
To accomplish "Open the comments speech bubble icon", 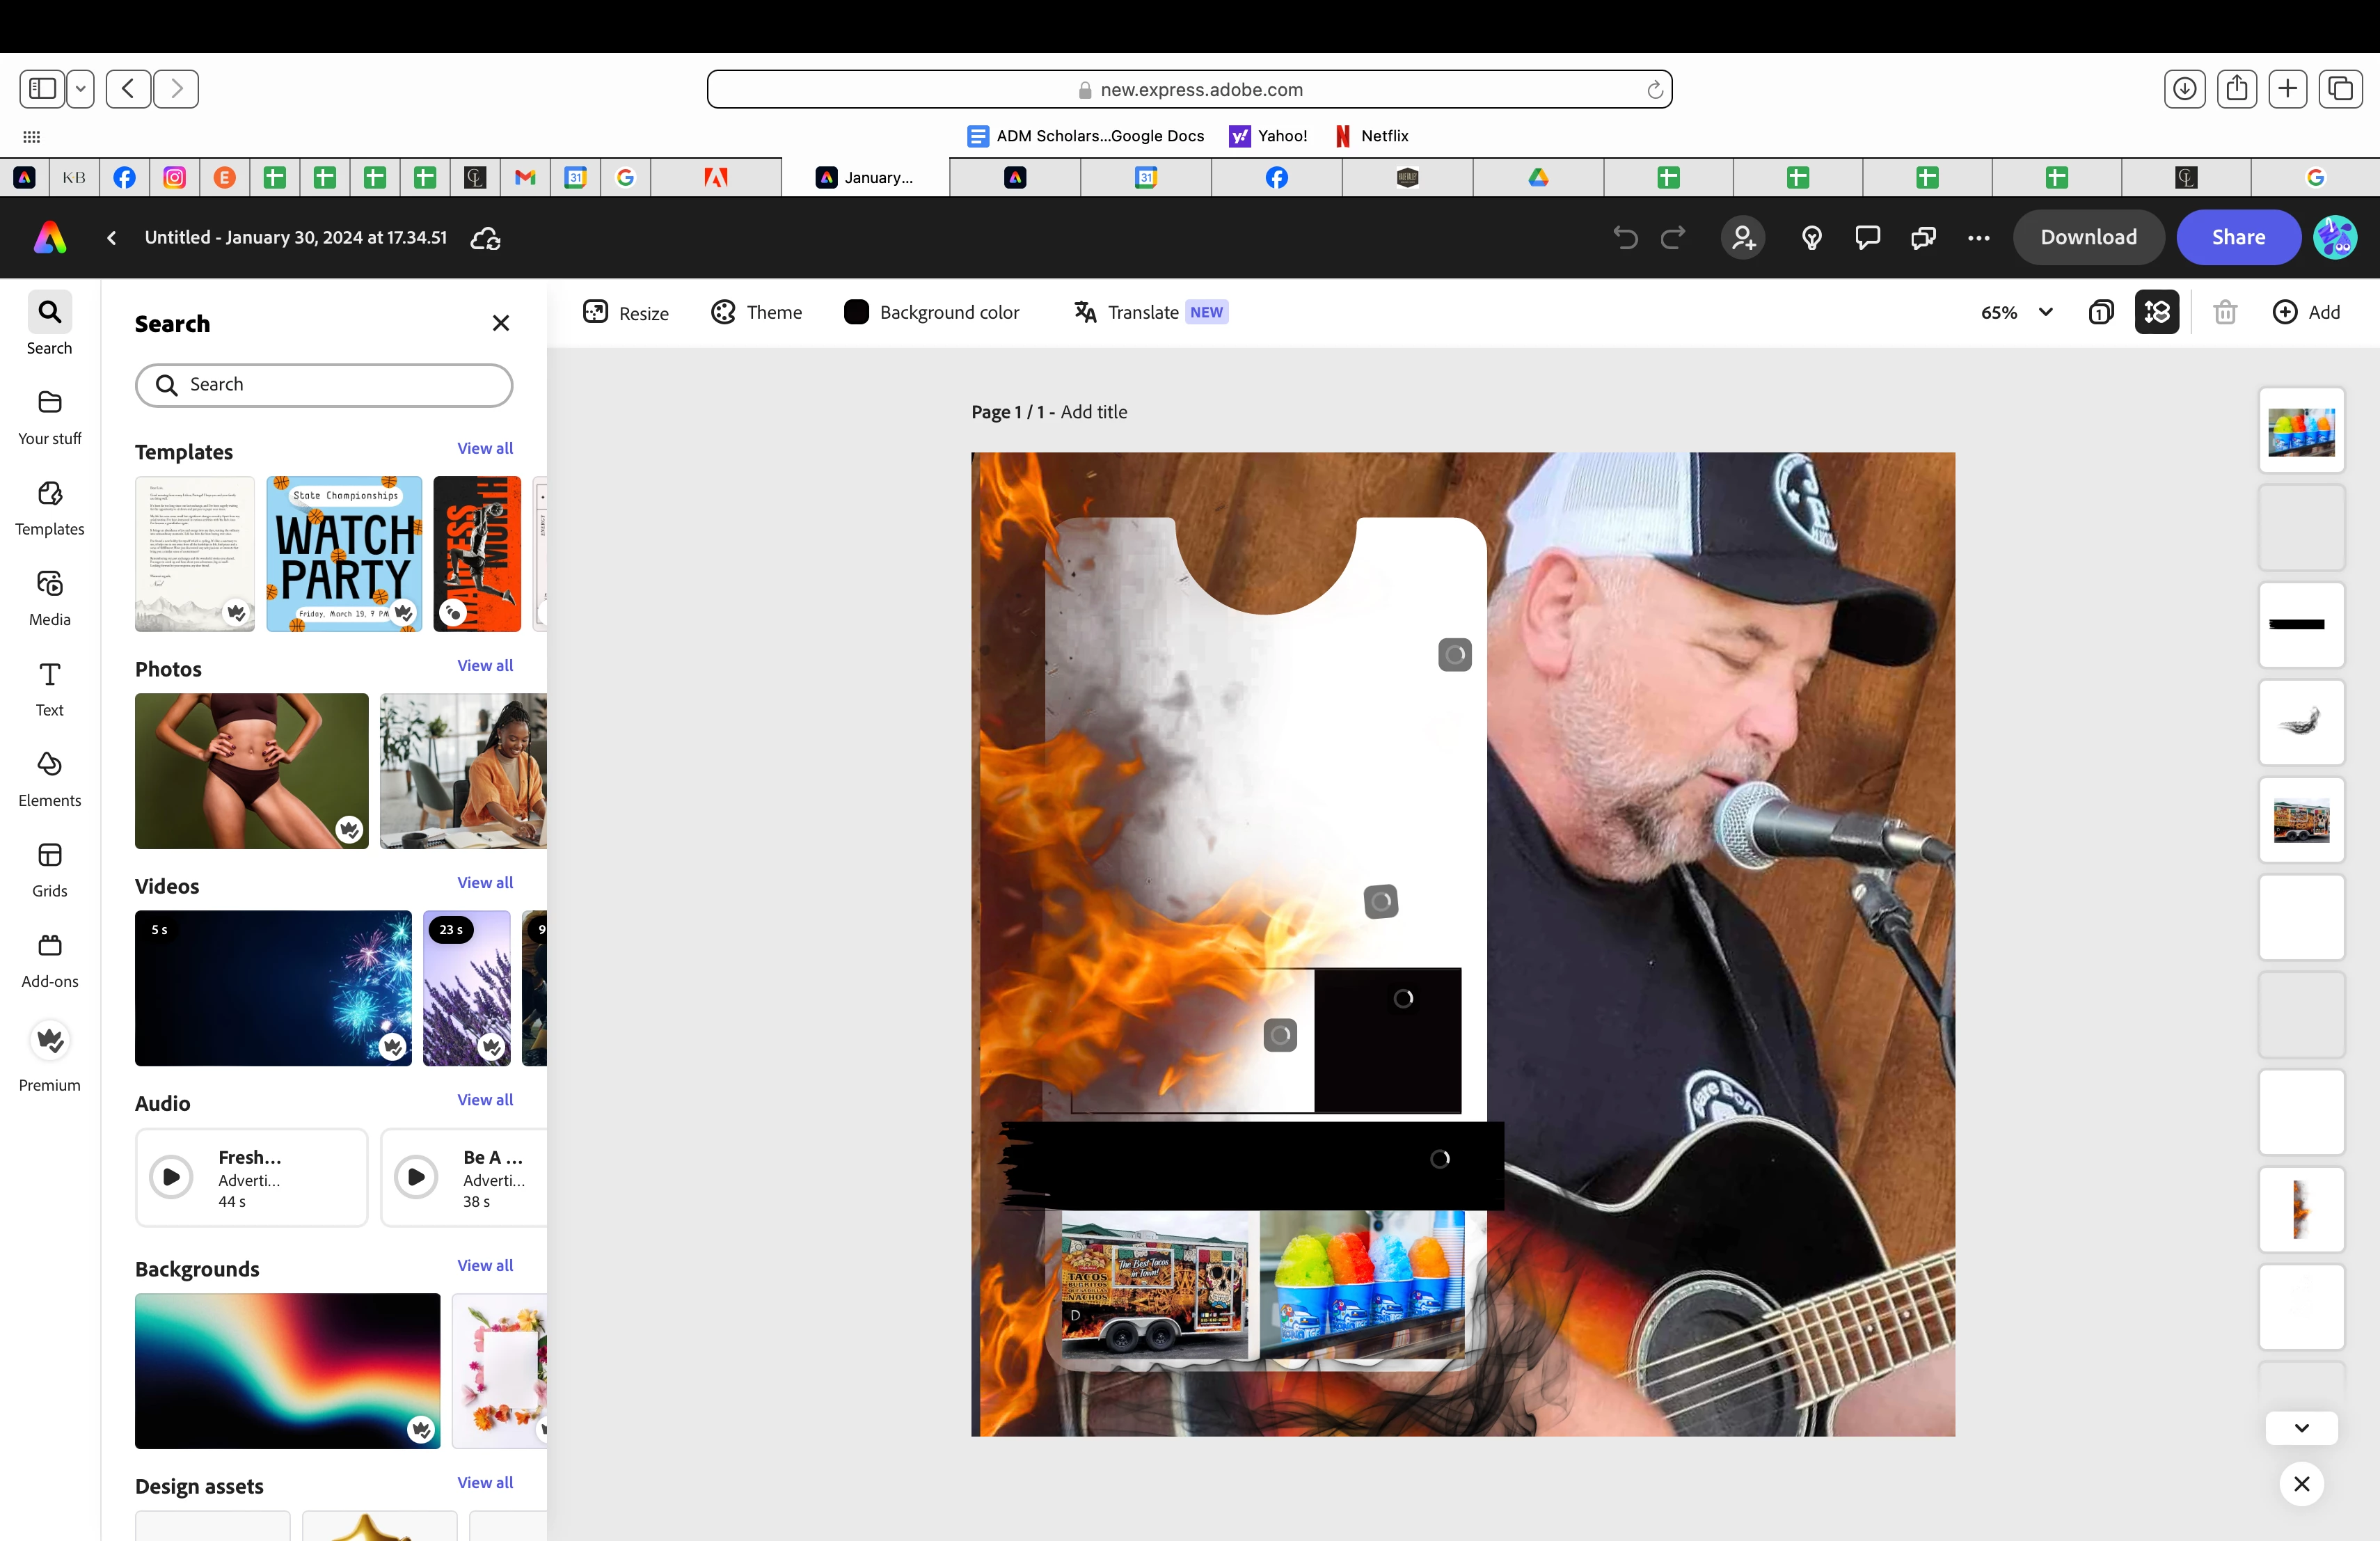I will pyautogui.click(x=1867, y=237).
